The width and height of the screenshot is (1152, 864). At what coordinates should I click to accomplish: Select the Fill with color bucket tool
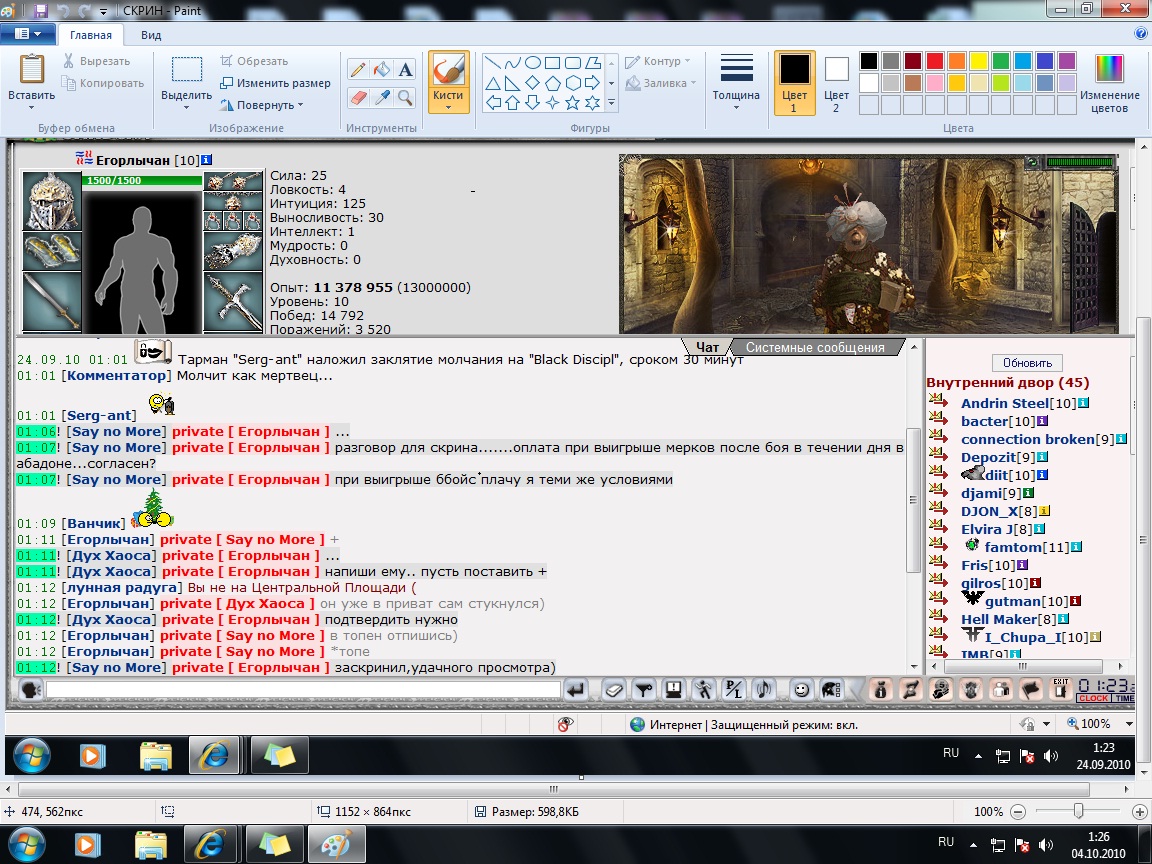click(x=381, y=70)
